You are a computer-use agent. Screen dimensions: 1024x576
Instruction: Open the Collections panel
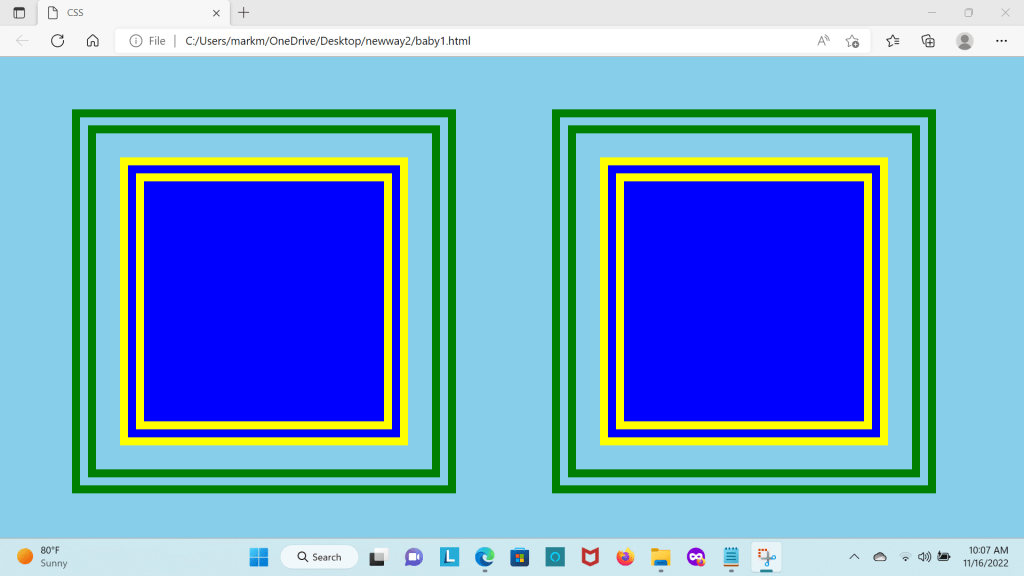[x=928, y=41]
